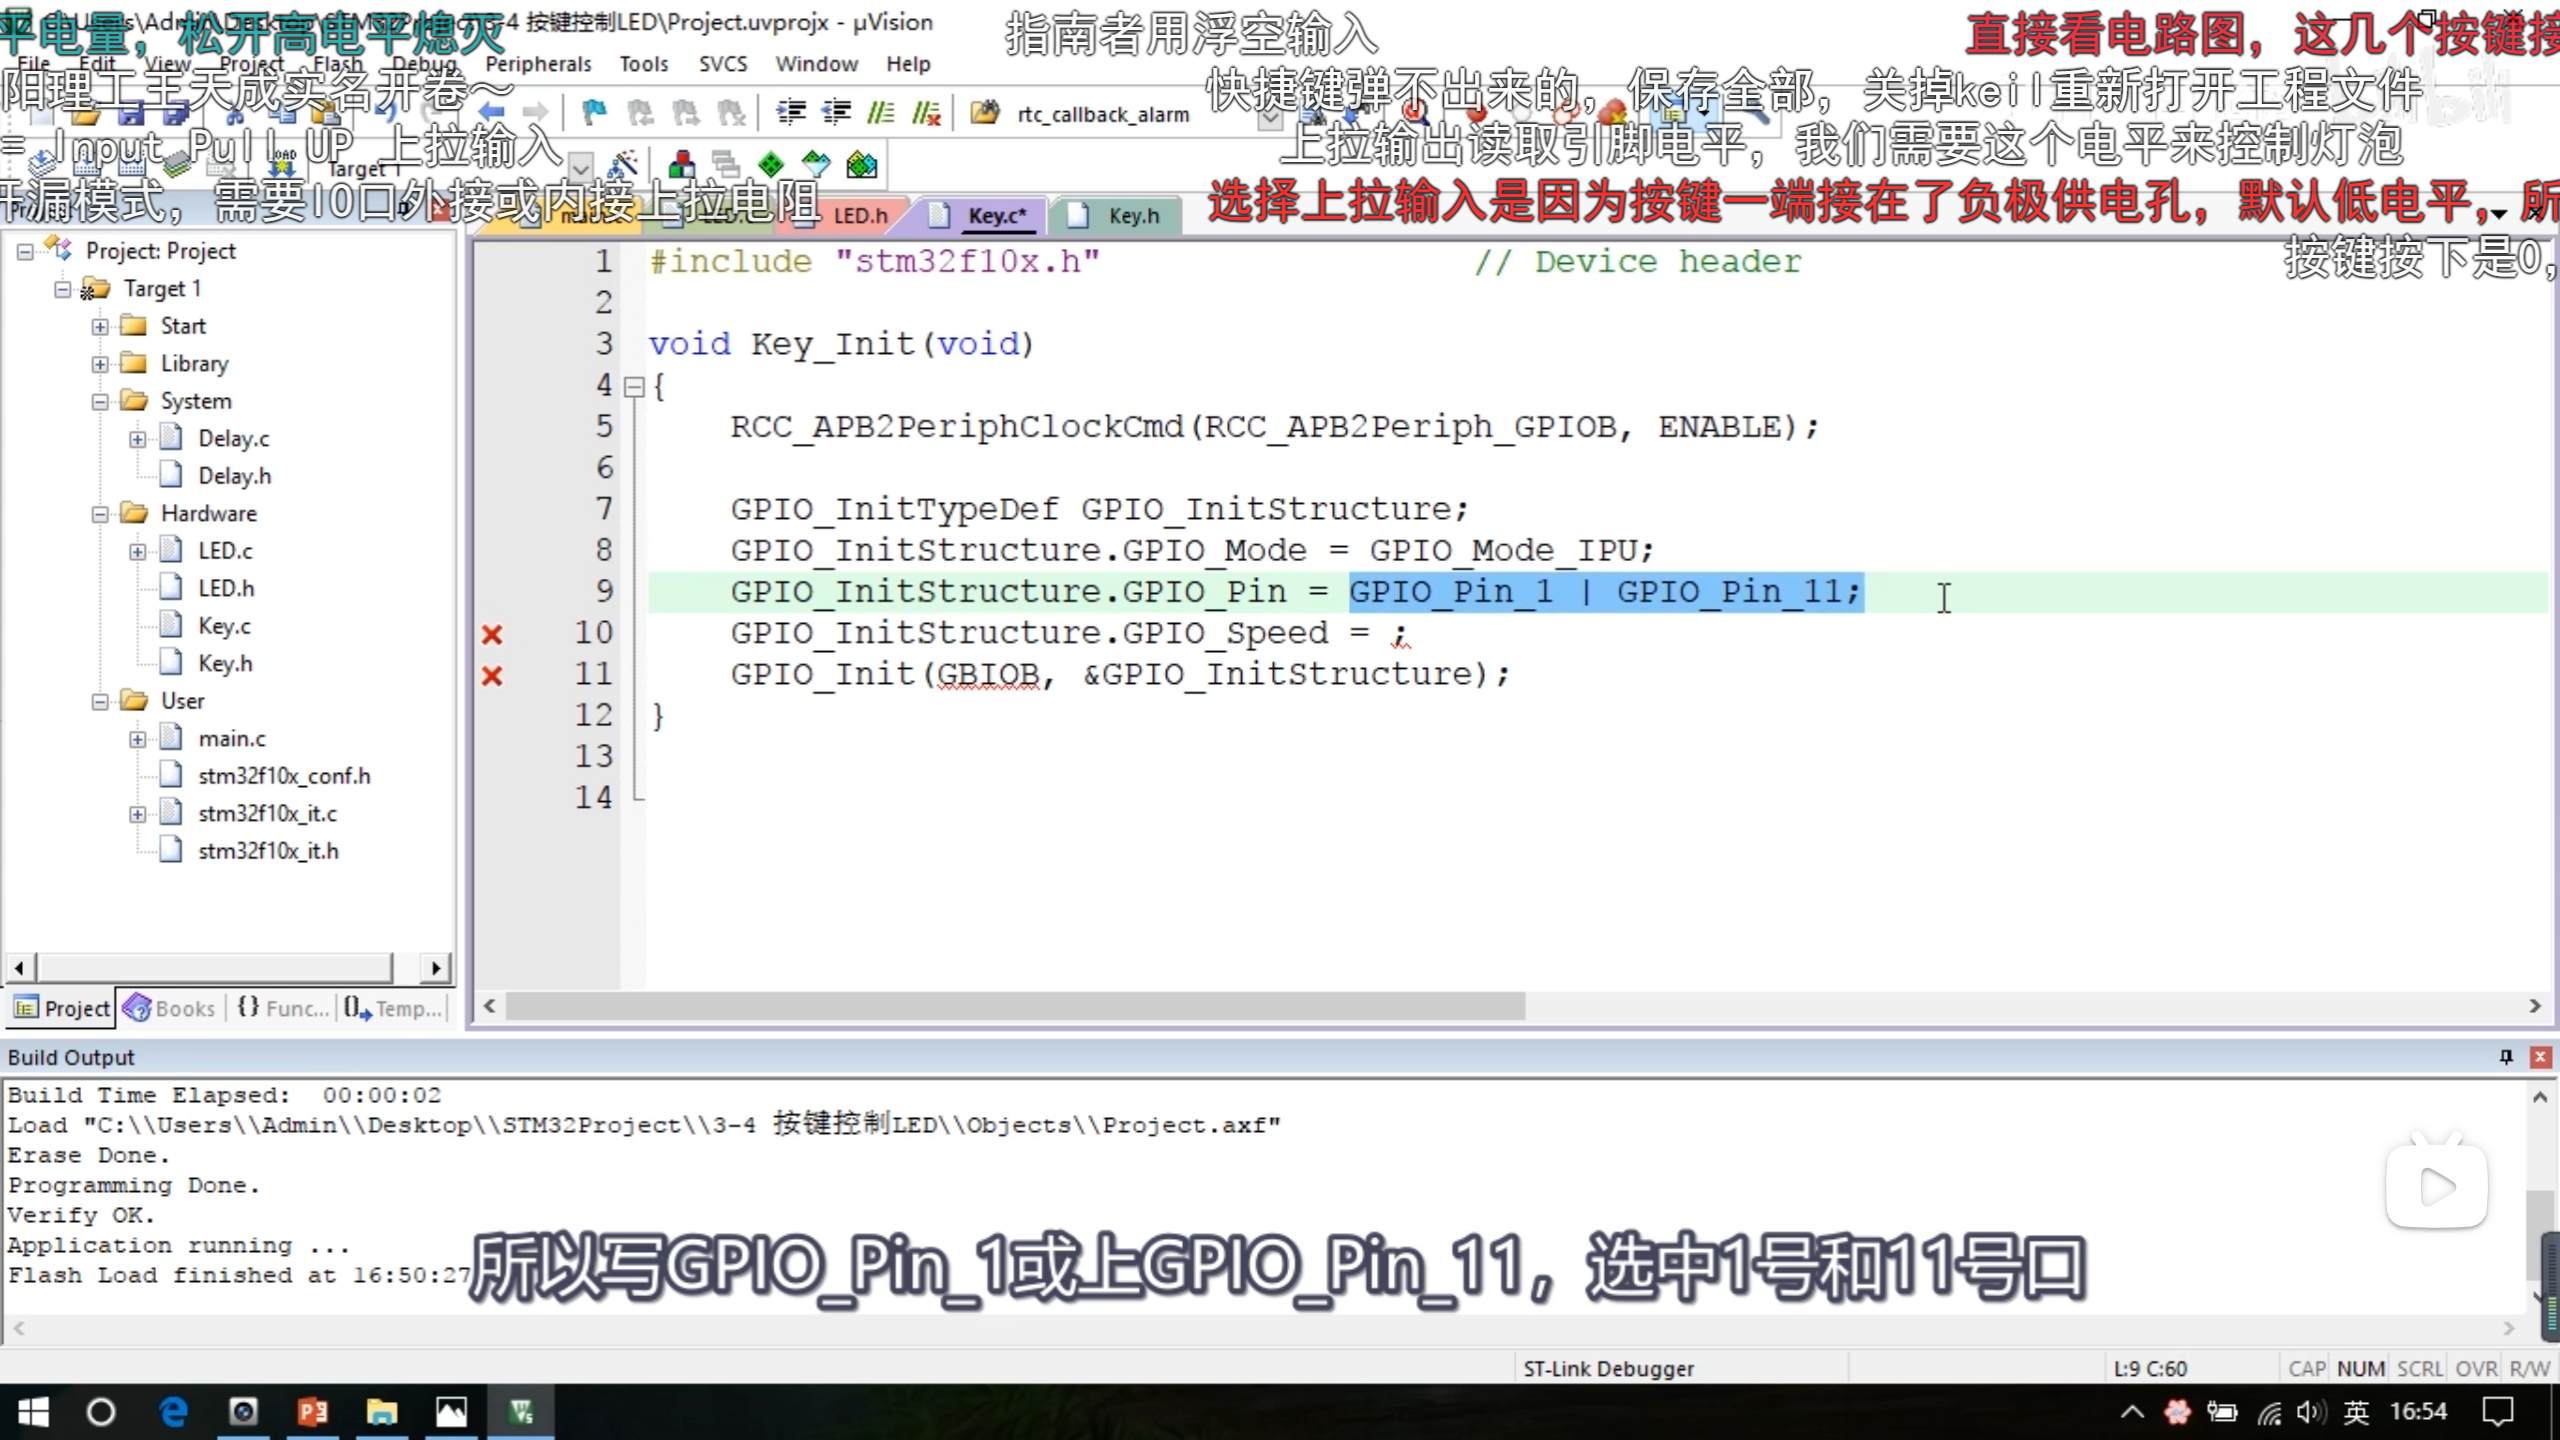Viewport: 2560px width, 1440px height.
Task: Expand the Library folder node
Action: coord(100,364)
